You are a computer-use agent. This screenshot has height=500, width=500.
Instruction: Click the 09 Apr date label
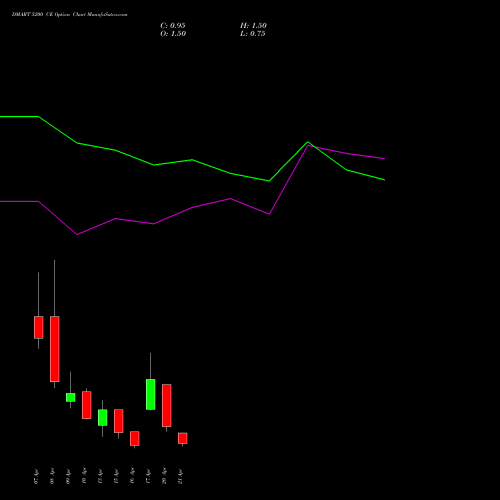pos(68,476)
